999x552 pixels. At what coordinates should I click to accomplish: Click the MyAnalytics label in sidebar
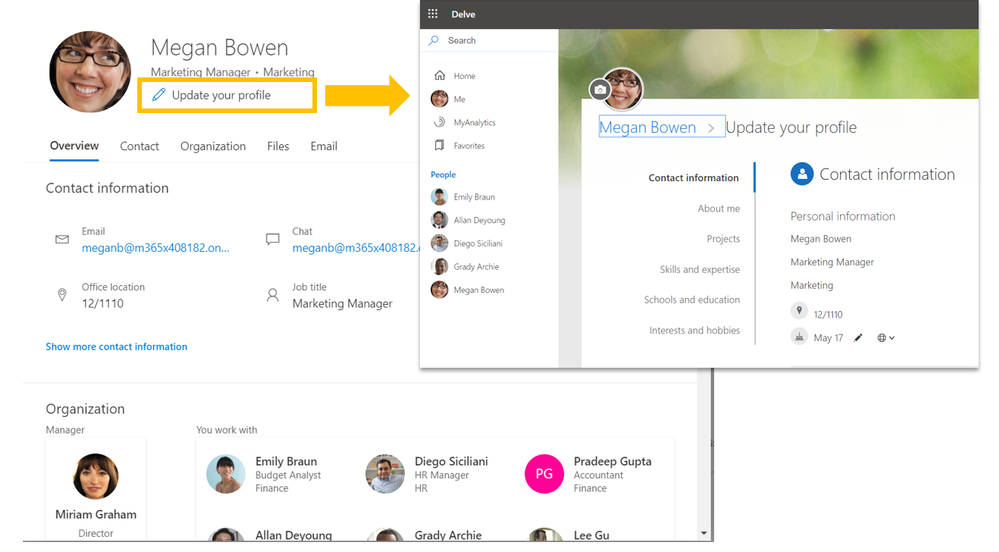coord(475,122)
